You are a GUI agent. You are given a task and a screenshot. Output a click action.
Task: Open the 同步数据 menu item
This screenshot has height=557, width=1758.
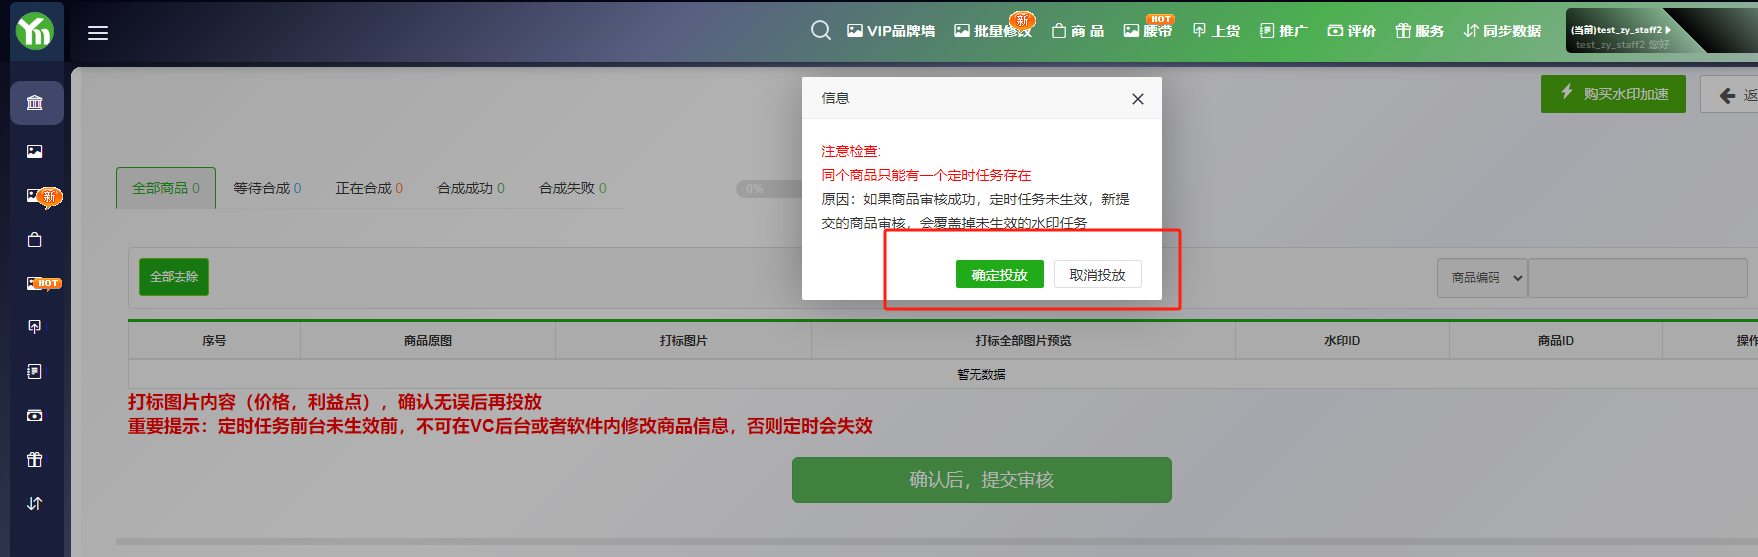coord(1502,31)
